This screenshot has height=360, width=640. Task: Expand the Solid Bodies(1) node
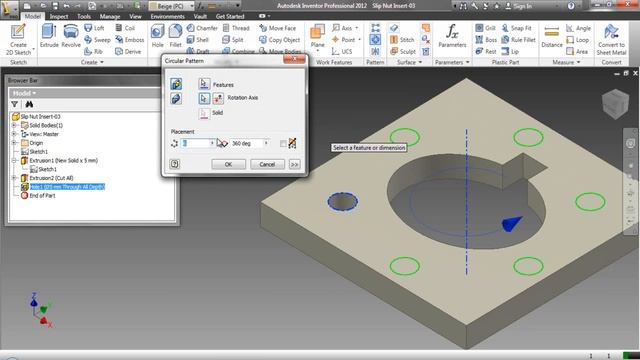pos(14,125)
